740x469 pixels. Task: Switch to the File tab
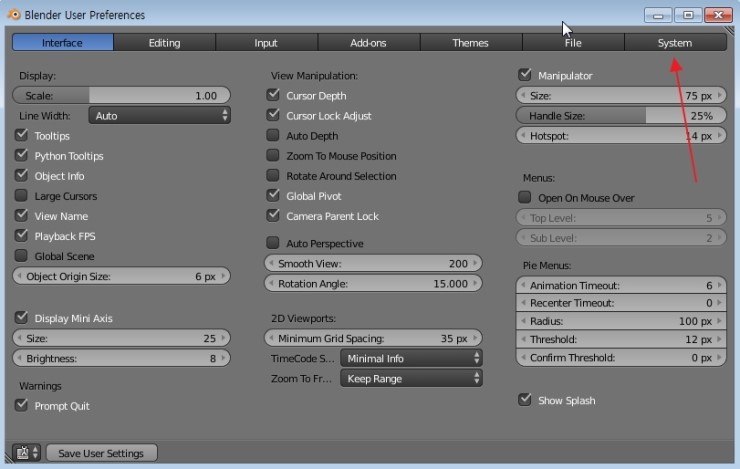573,42
